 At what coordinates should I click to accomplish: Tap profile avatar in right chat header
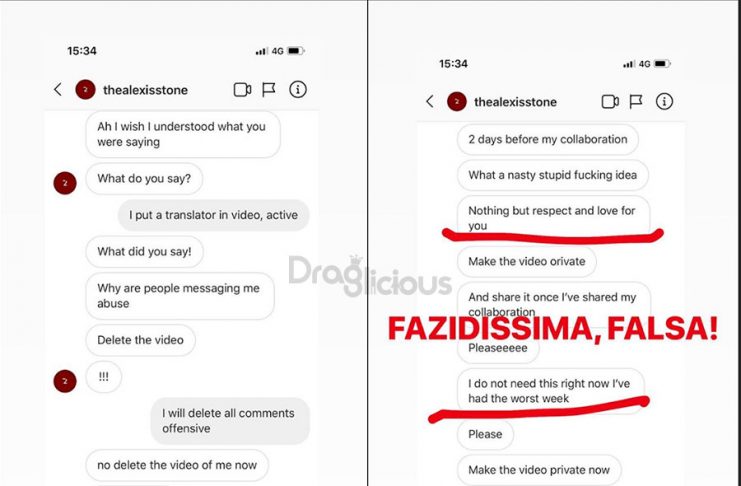pos(457,102)
